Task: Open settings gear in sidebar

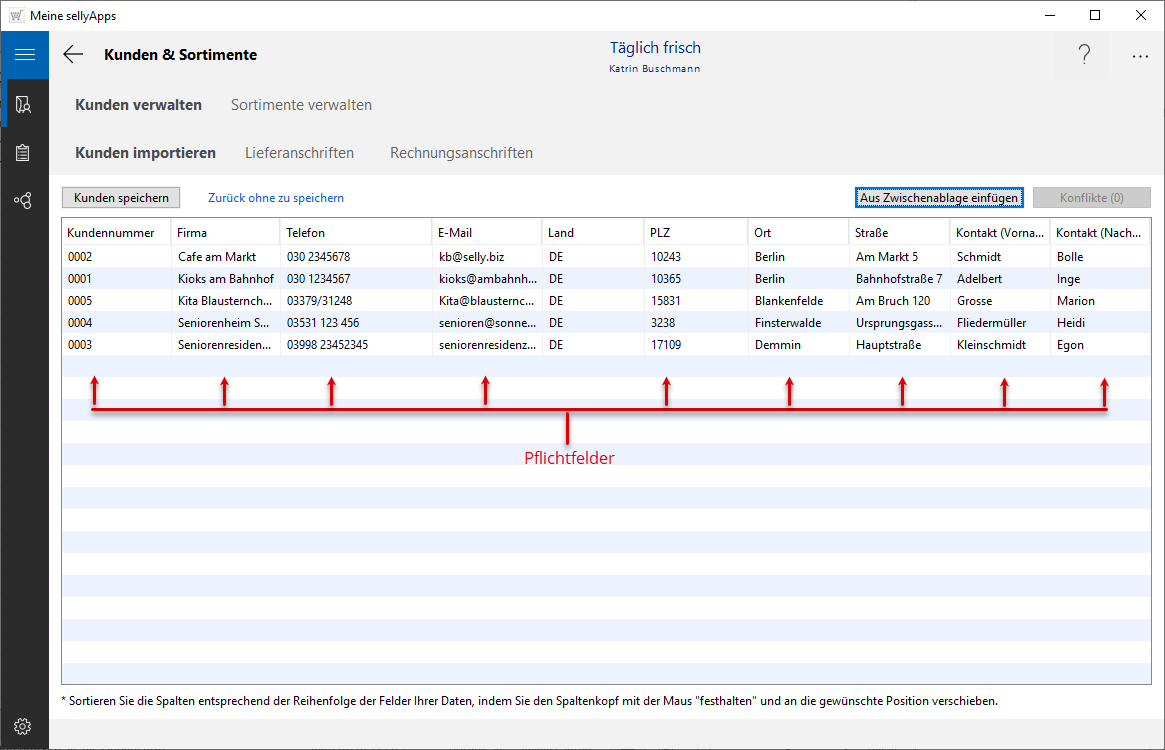Action: pyautogui.click(x=24, y=726)
